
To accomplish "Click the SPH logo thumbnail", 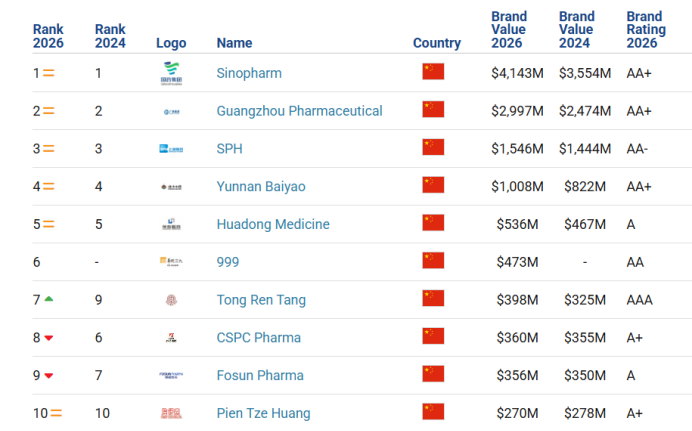I will click(171, 149).
